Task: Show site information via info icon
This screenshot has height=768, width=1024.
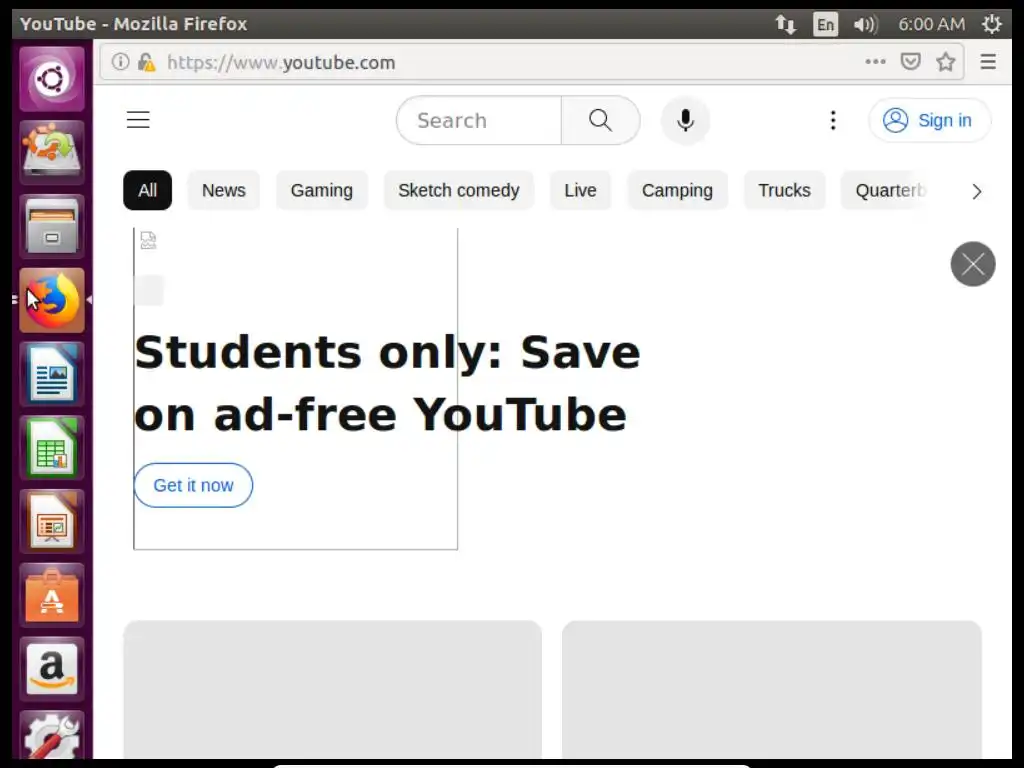Action: [120, 62]
